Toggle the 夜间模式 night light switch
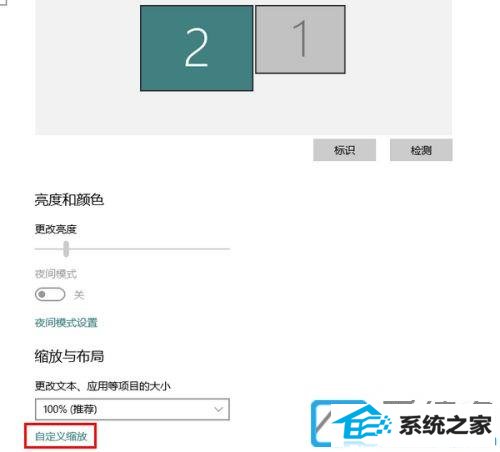Image resolution: width=500 pixels, height=452 pixels. tap(50, 294)
